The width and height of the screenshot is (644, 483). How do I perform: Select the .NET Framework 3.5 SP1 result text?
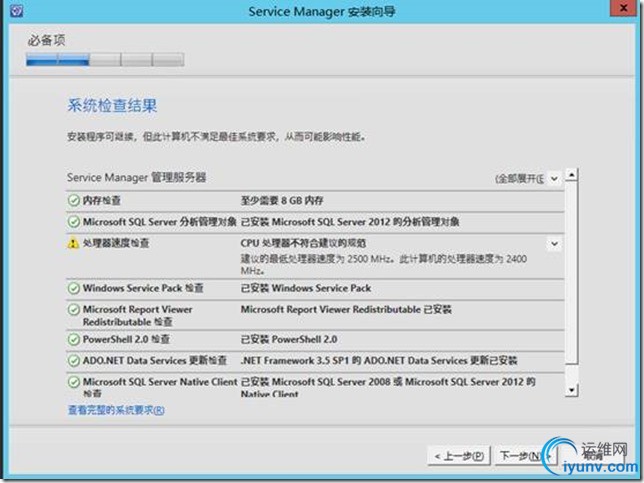click(379, 361)
